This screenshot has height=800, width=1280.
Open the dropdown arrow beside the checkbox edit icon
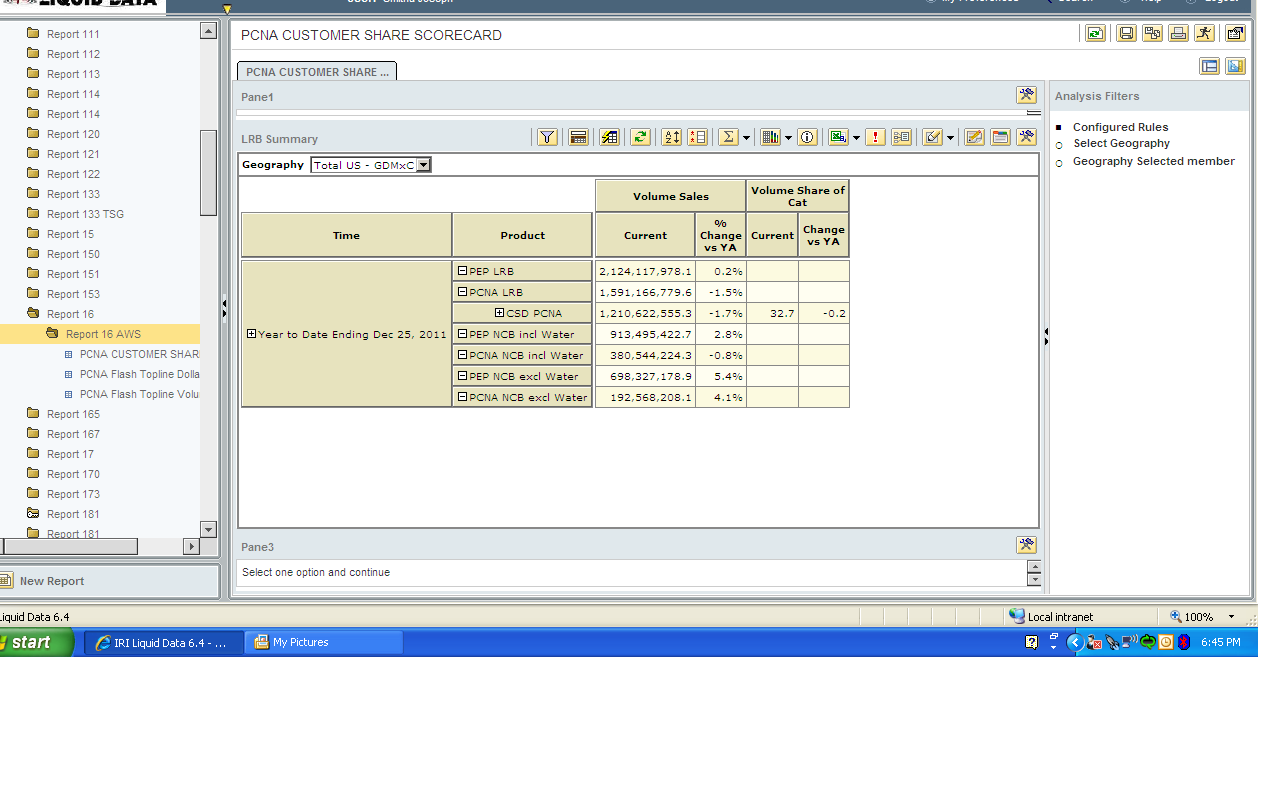pos(951,138)
